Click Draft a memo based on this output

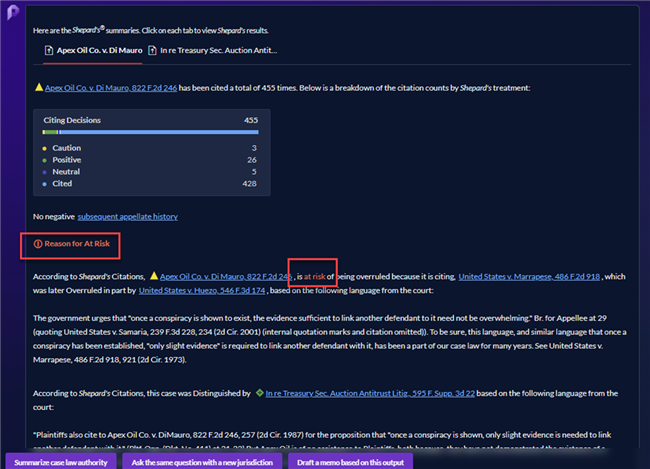tap(350, 462)
